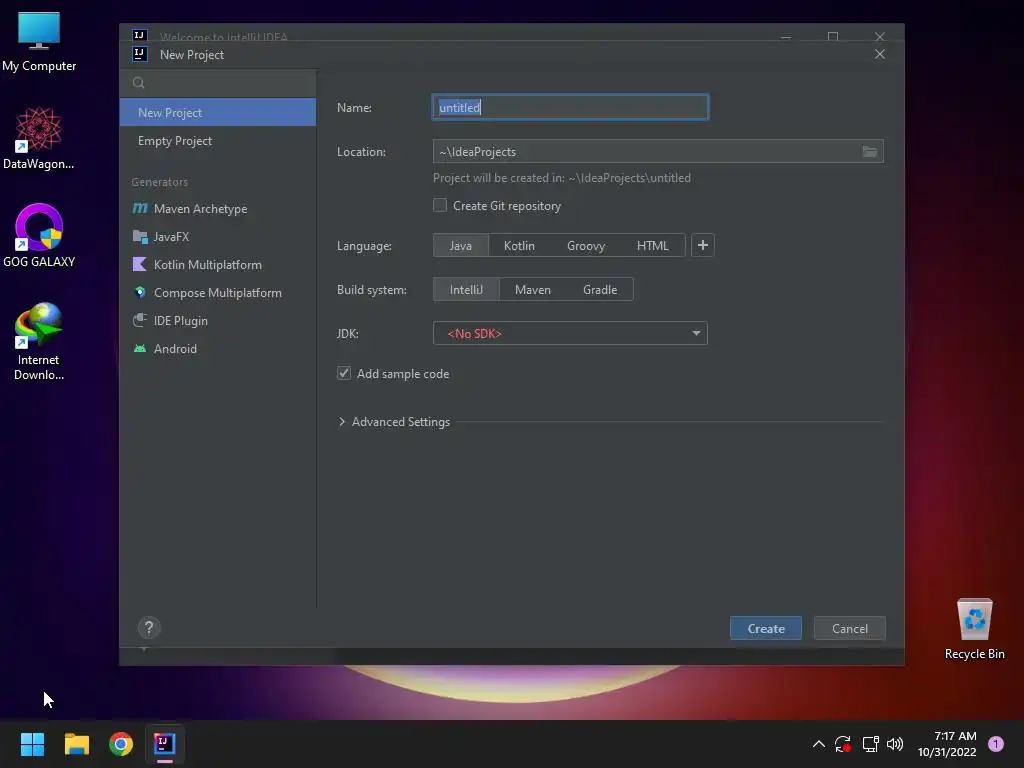
Task: Open DataWagon desktop shortcut
Action: (x=39, y=139)
